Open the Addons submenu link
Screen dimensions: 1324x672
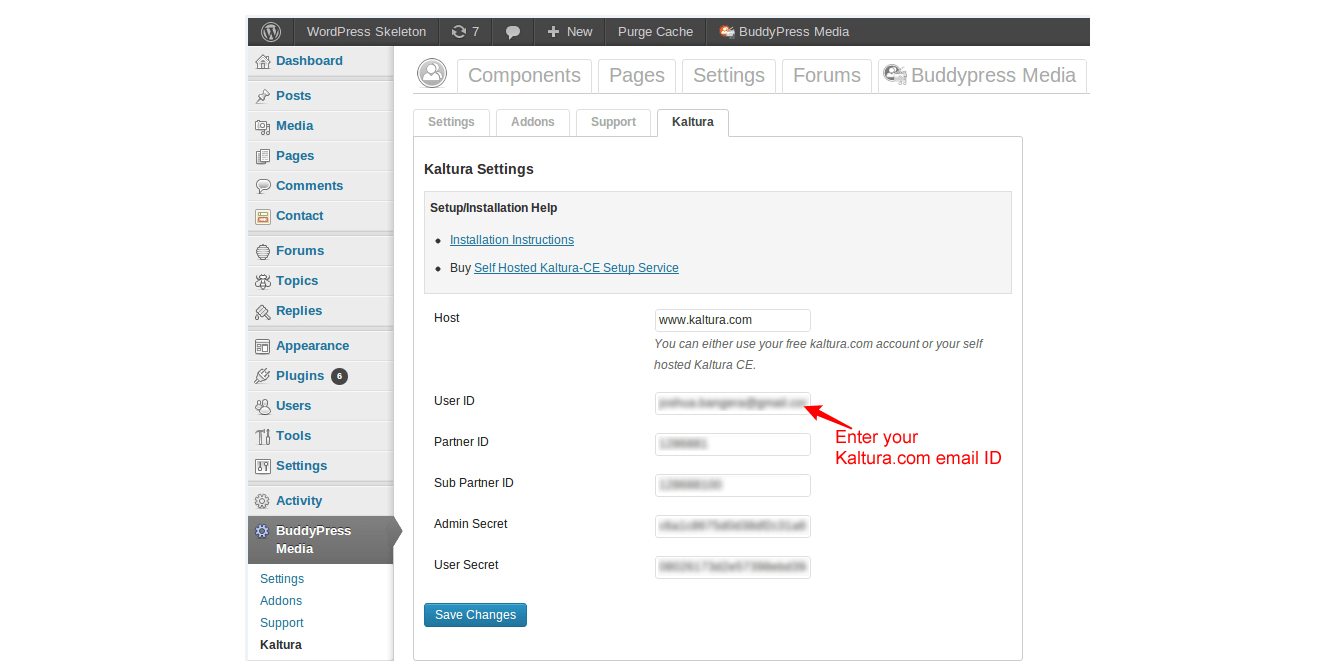tap(281, 601)
